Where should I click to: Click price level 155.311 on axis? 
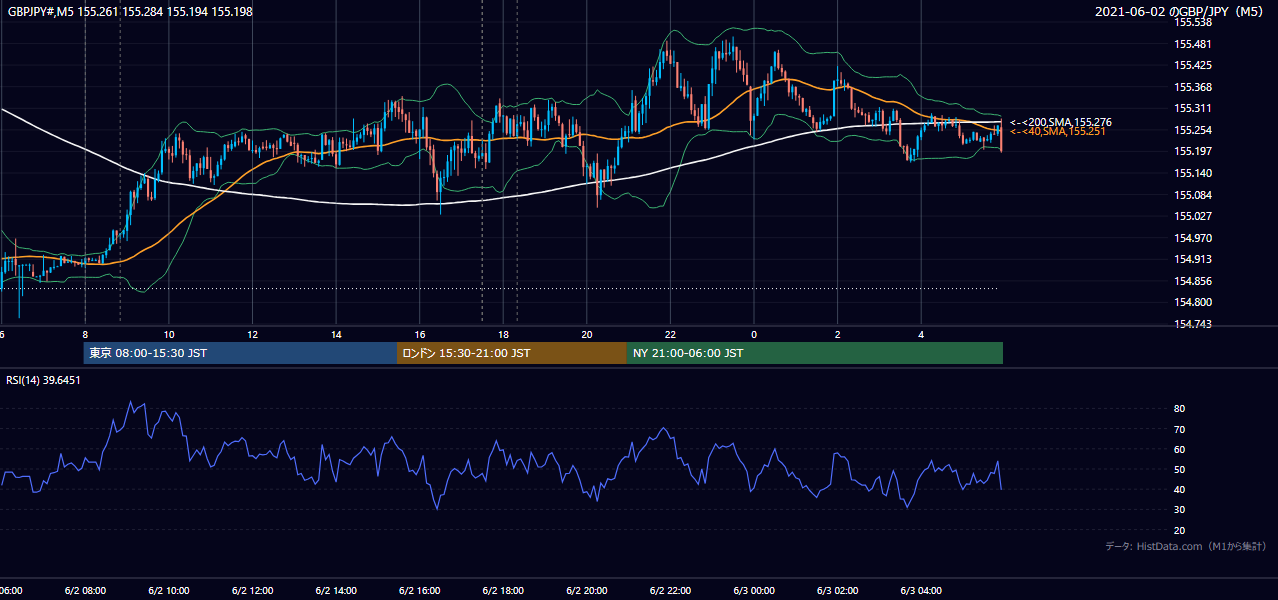[1192, 108]
